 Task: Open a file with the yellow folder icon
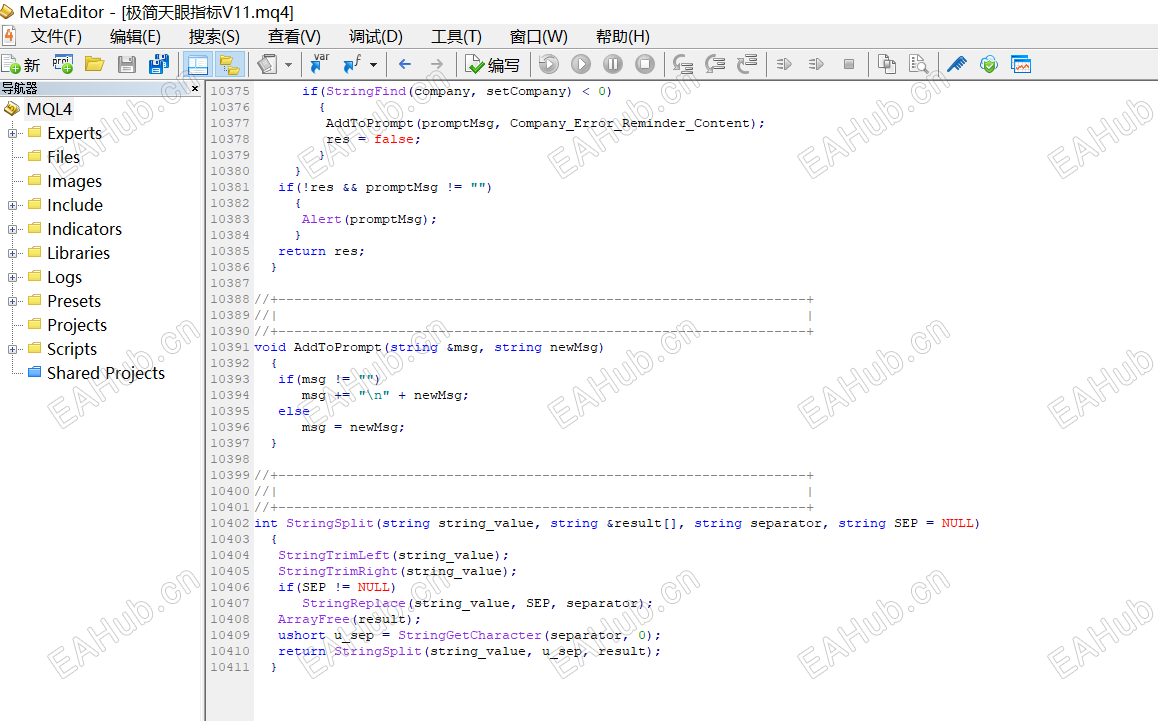(x=95, y=65)
